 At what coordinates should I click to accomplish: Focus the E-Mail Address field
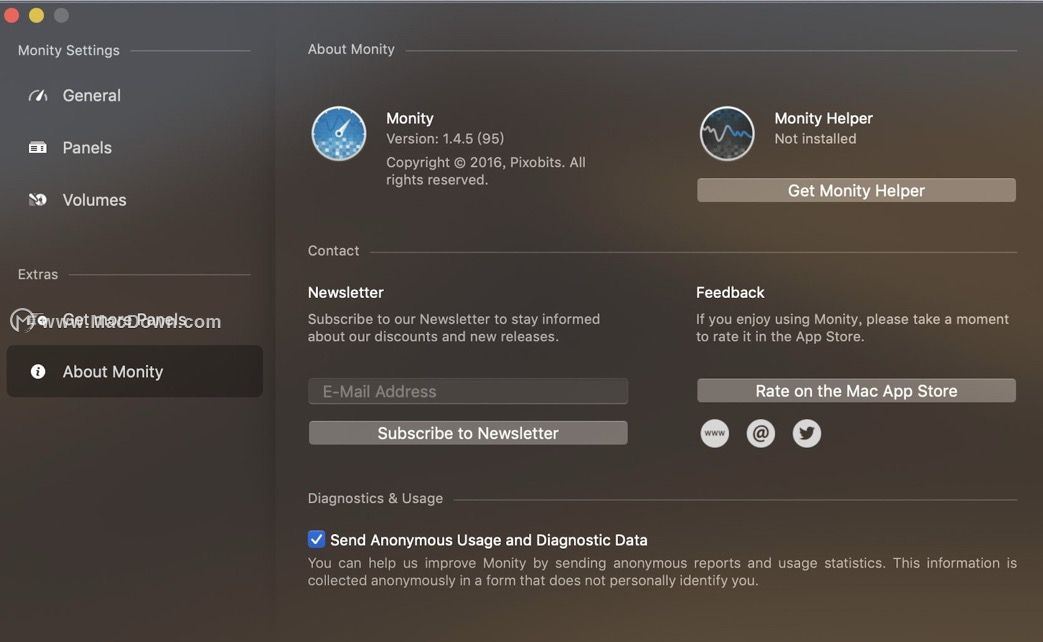pyautogui.click(x=468, y=391)
